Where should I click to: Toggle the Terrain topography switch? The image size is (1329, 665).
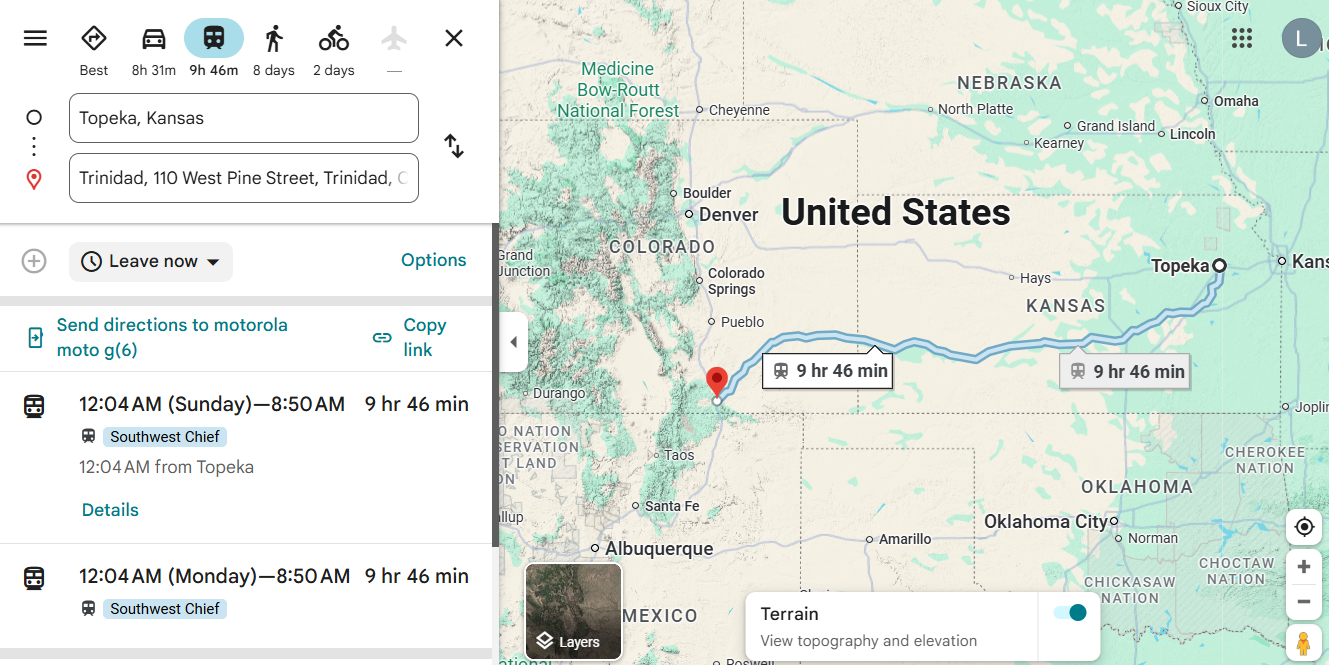coord(1069,612)
